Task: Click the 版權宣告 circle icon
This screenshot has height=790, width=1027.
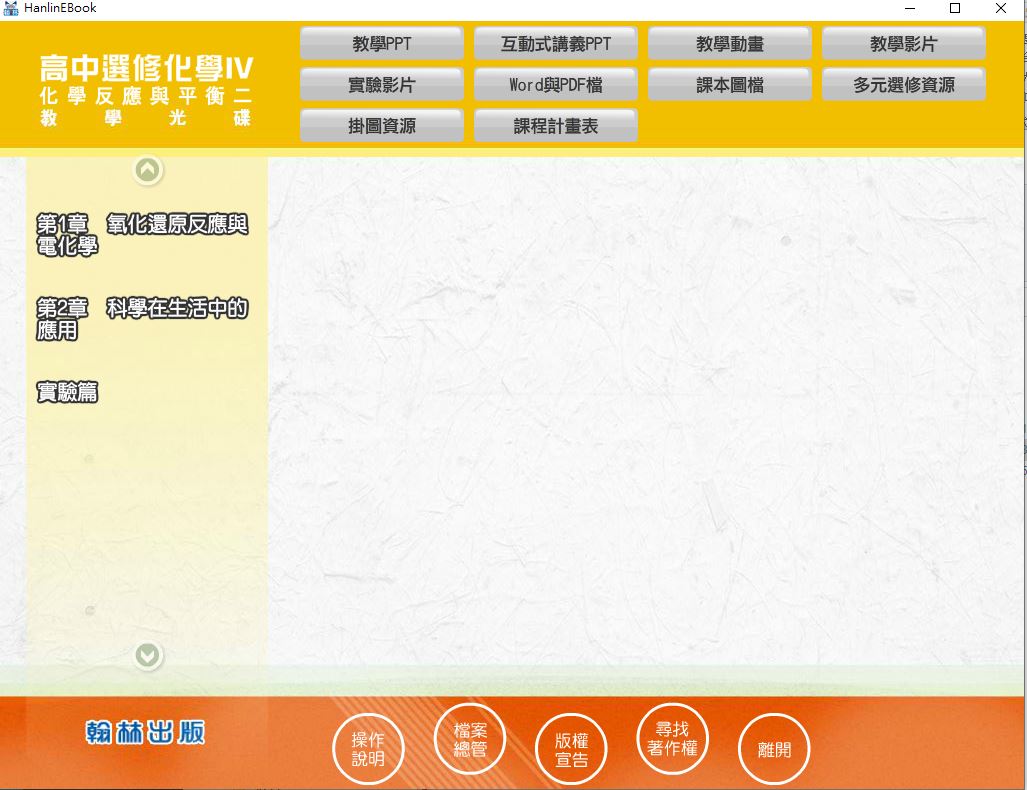Action: point(571,750)
